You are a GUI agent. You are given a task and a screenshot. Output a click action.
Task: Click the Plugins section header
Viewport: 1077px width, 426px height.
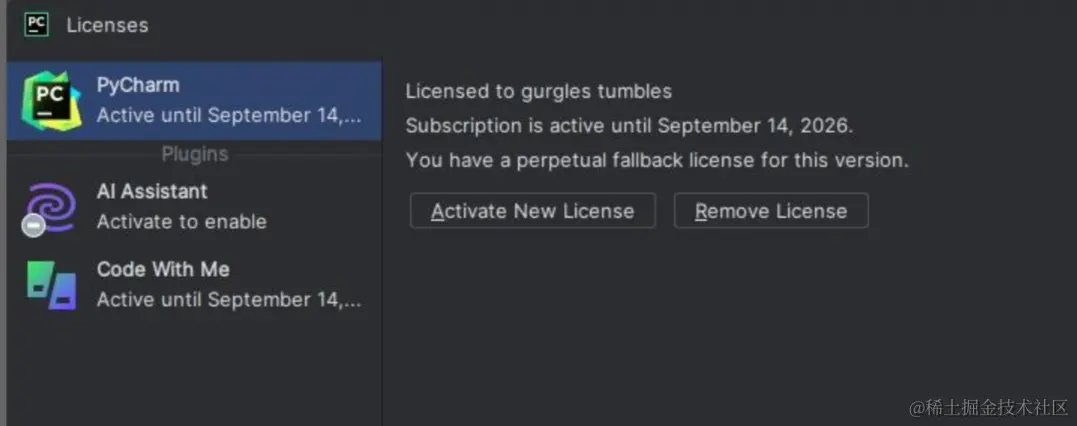click(x=195, y=154)
